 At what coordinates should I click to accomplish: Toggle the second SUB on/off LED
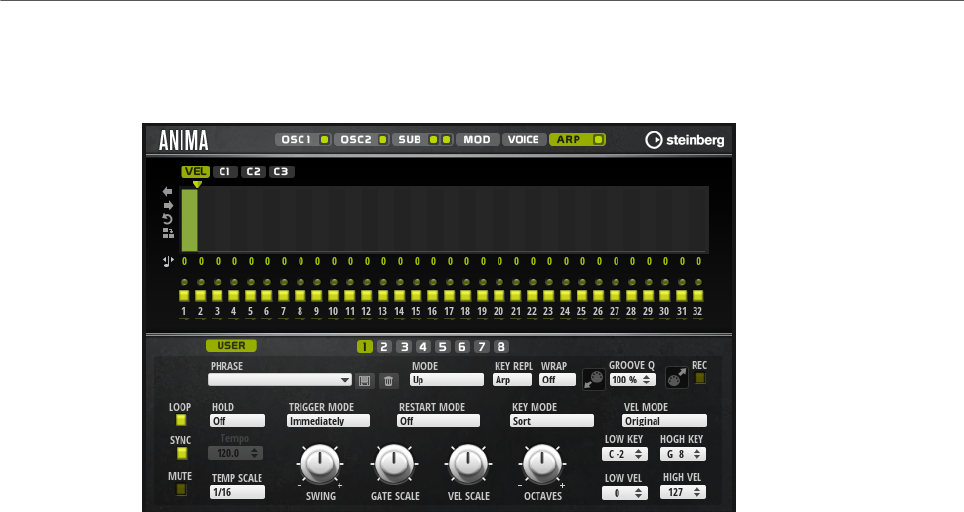coord(446,140)
